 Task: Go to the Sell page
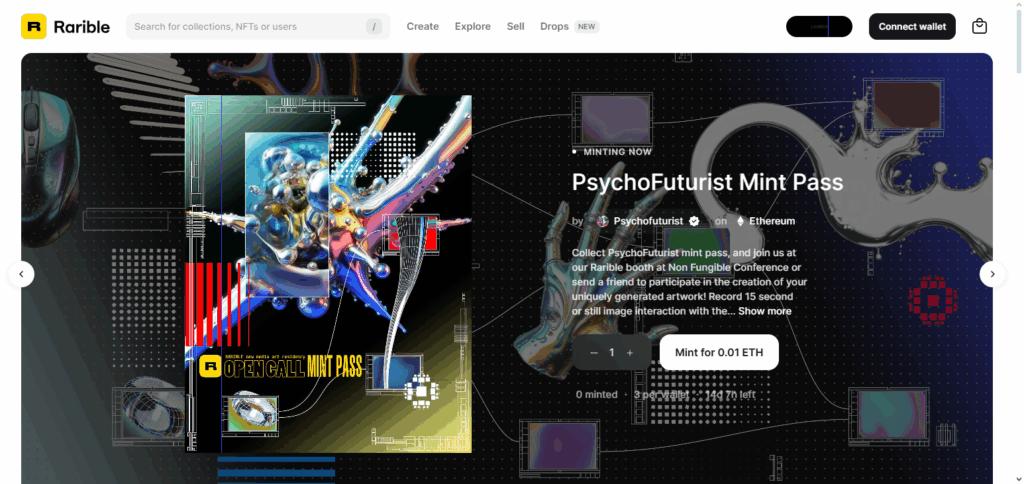click(x=515, y=27)
